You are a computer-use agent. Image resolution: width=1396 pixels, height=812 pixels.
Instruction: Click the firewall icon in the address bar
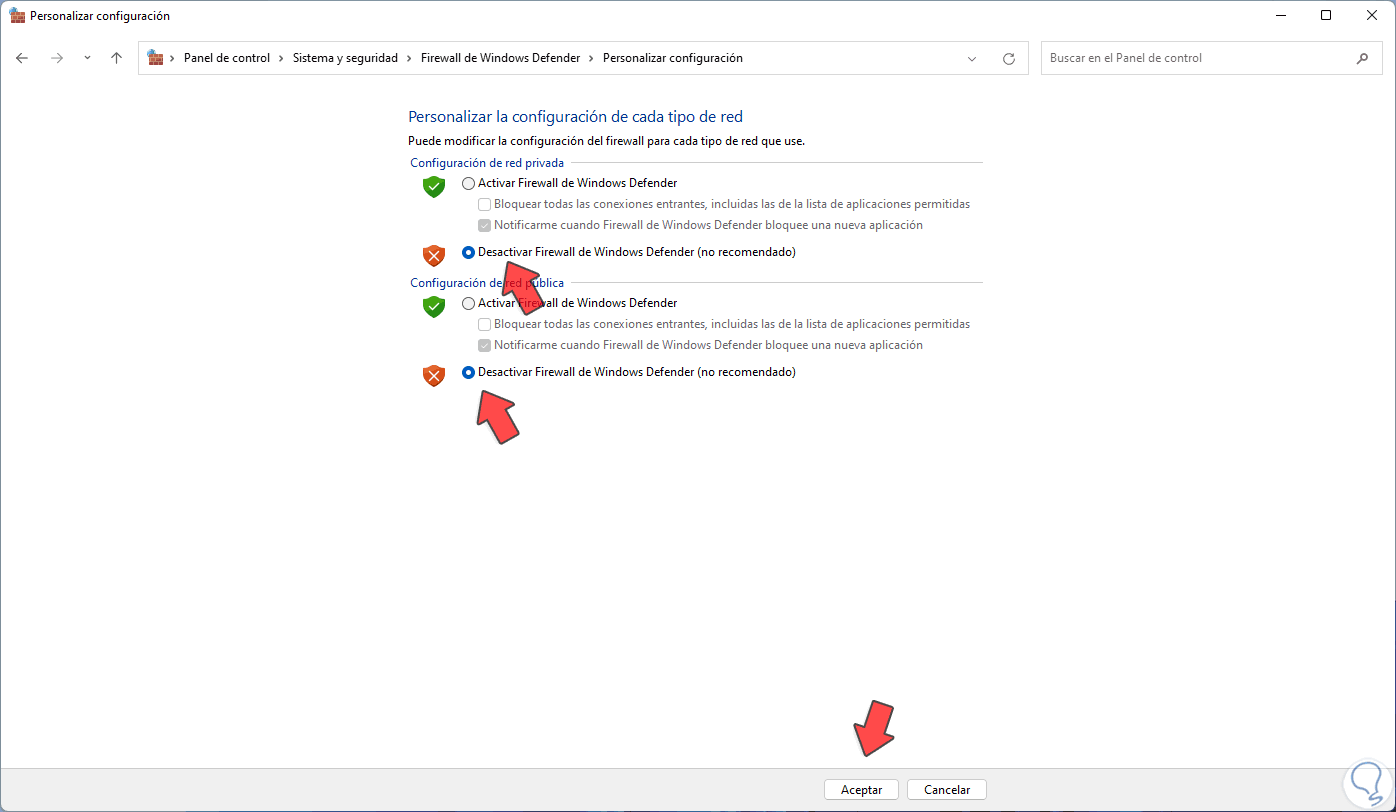155,58
